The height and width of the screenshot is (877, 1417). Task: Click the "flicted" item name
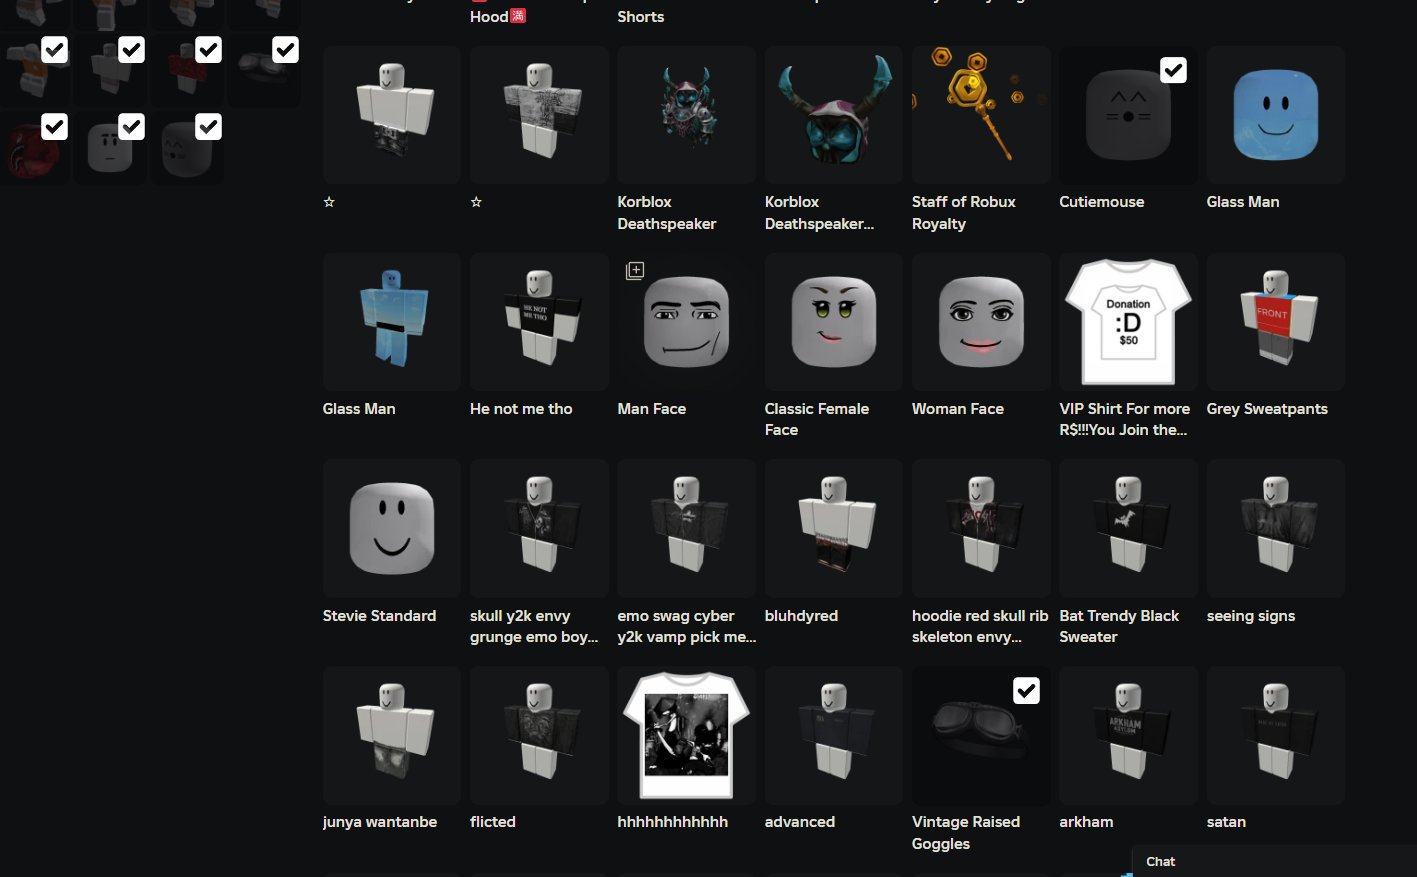pyautogui.click(x=493, y=822)
